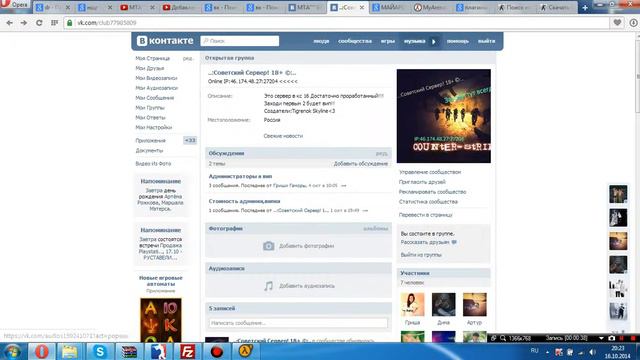Open 'Приложения' in the sidebar
640x360 pixels.
pyautogui.click(x=151, y=140)
